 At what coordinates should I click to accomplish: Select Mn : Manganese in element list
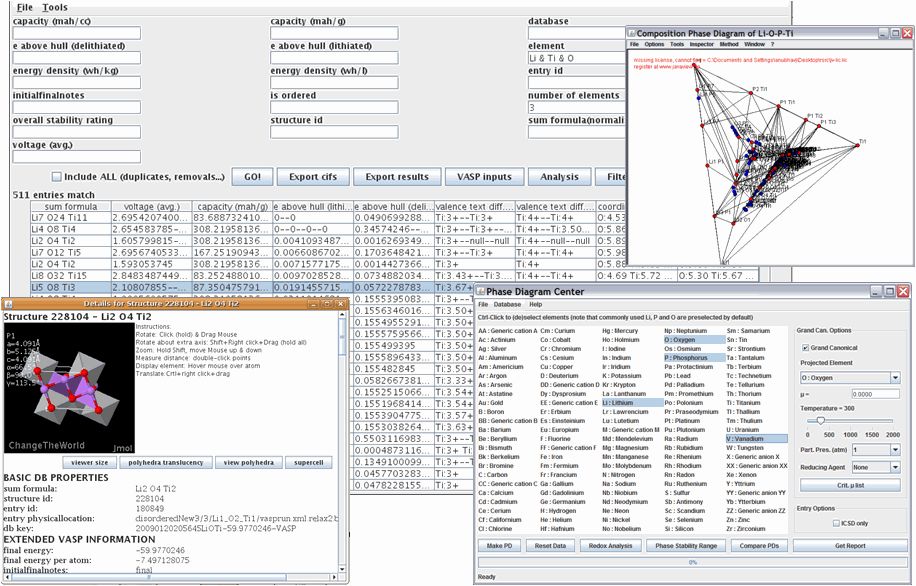tap(625, 457)
